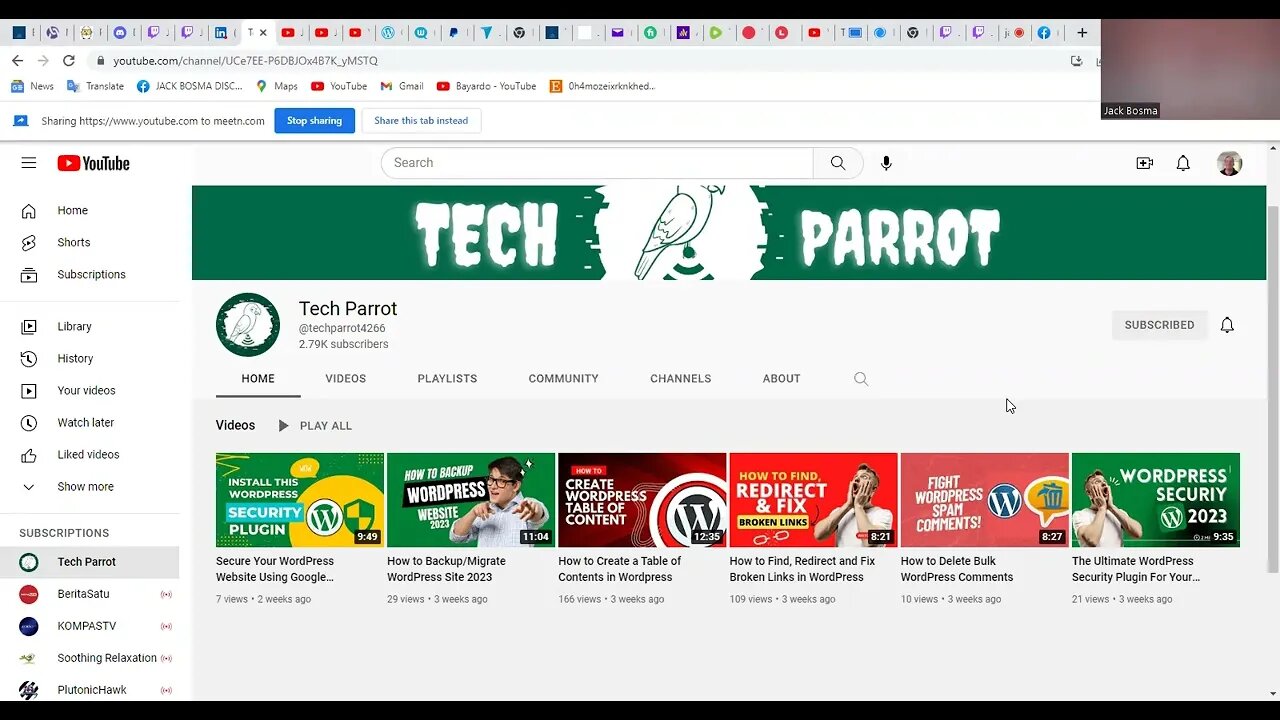
Task: Click title How to Delete Bulk WordPress Comments
Action: pyautogui.click(x=957, y=569)
